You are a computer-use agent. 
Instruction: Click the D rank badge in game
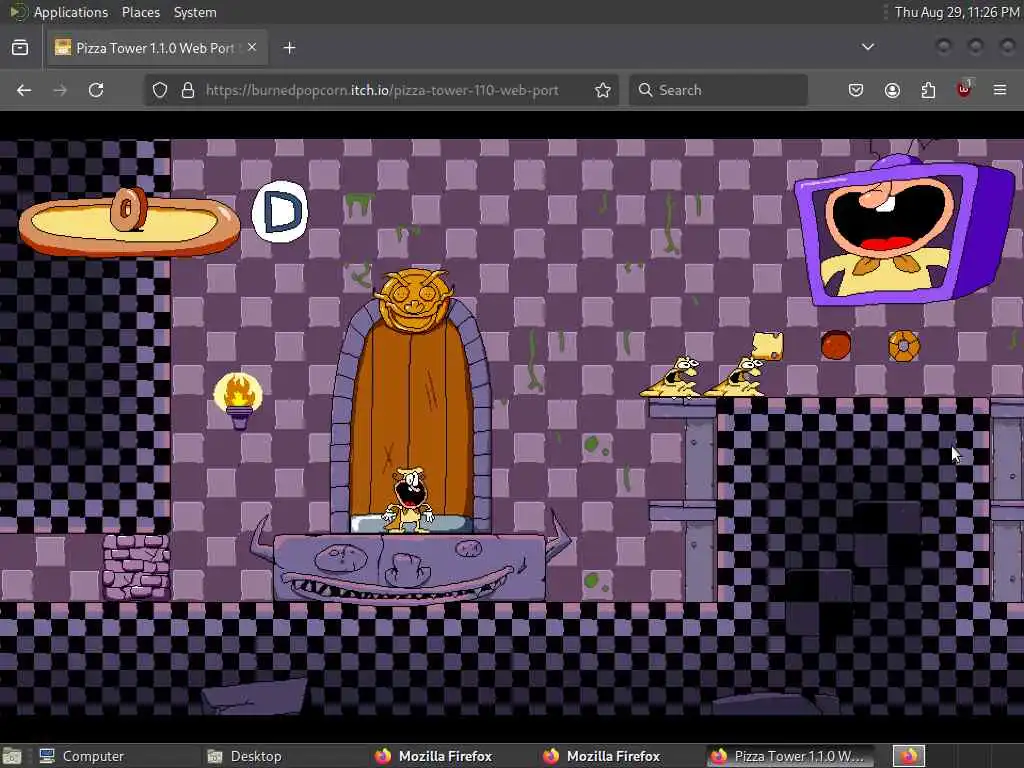(280, 212)
